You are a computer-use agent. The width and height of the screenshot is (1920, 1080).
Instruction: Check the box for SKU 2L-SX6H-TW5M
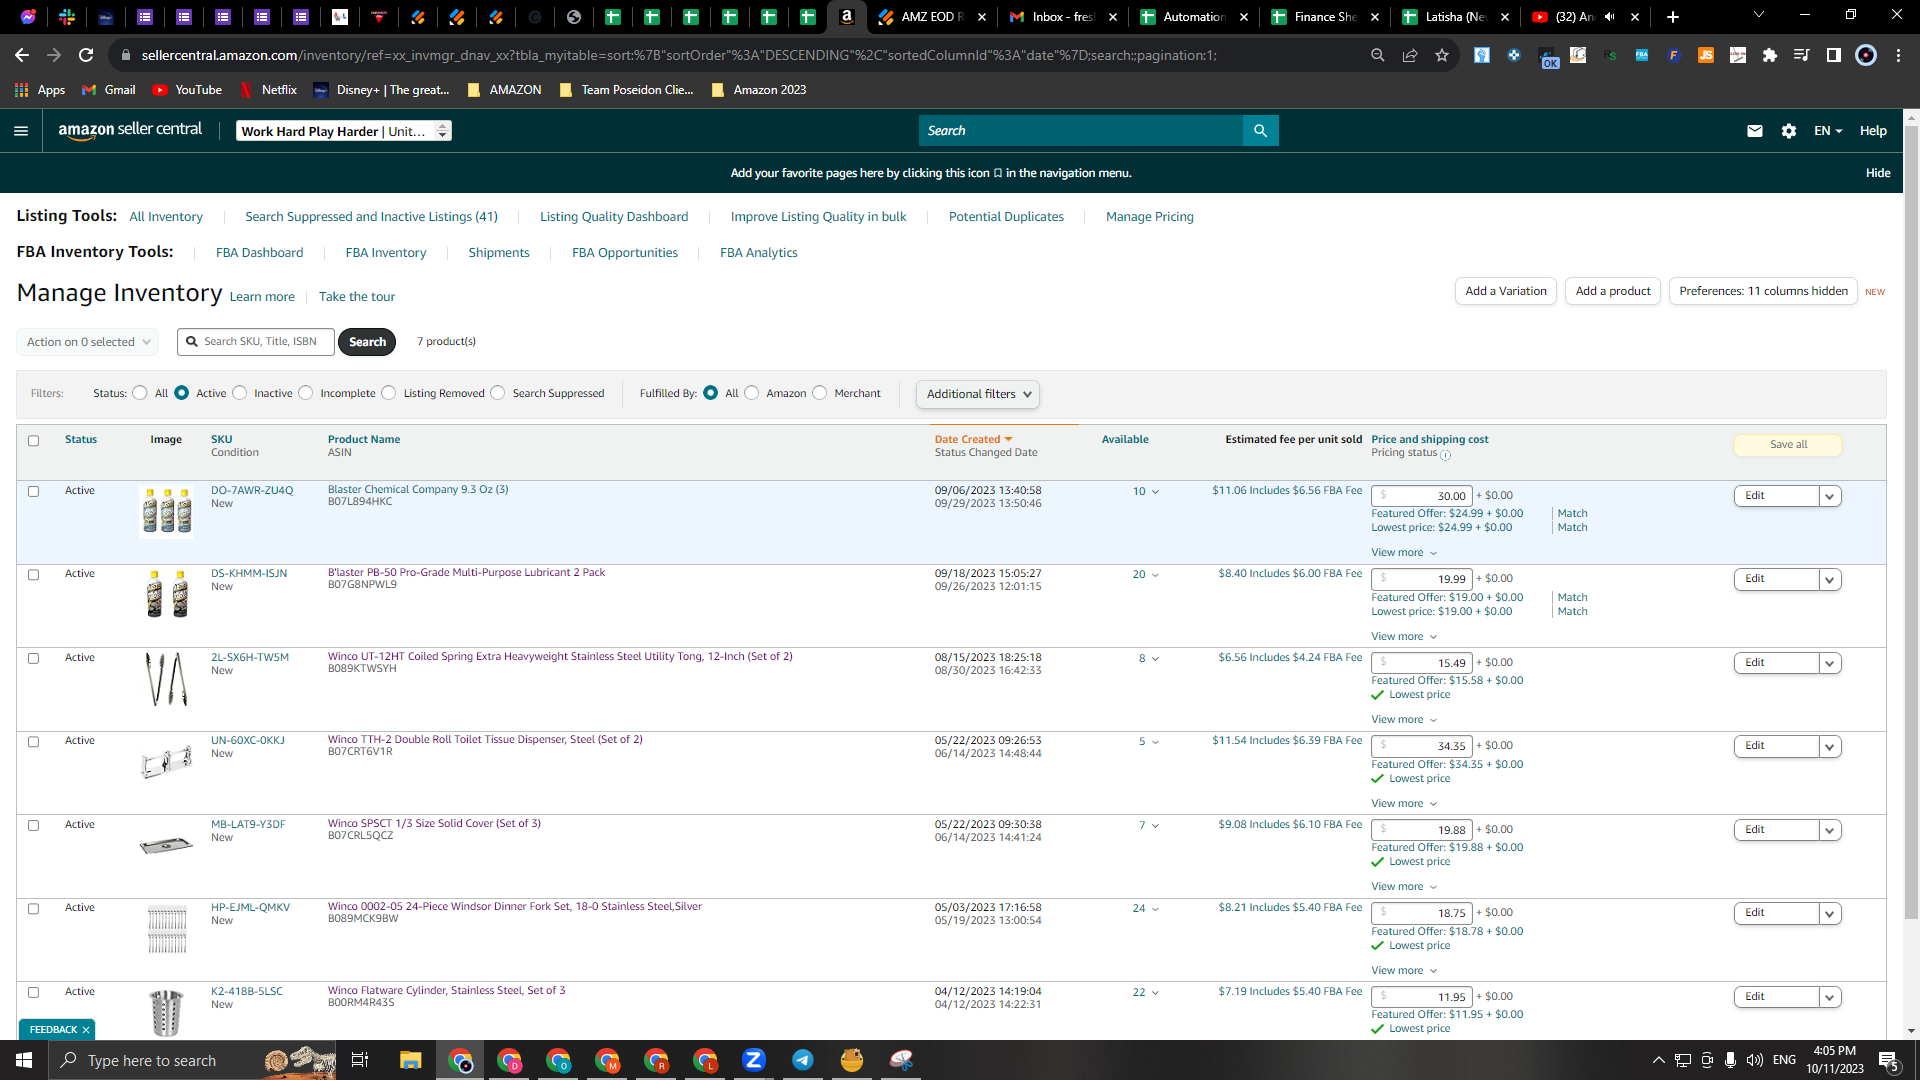click(33, 659)
